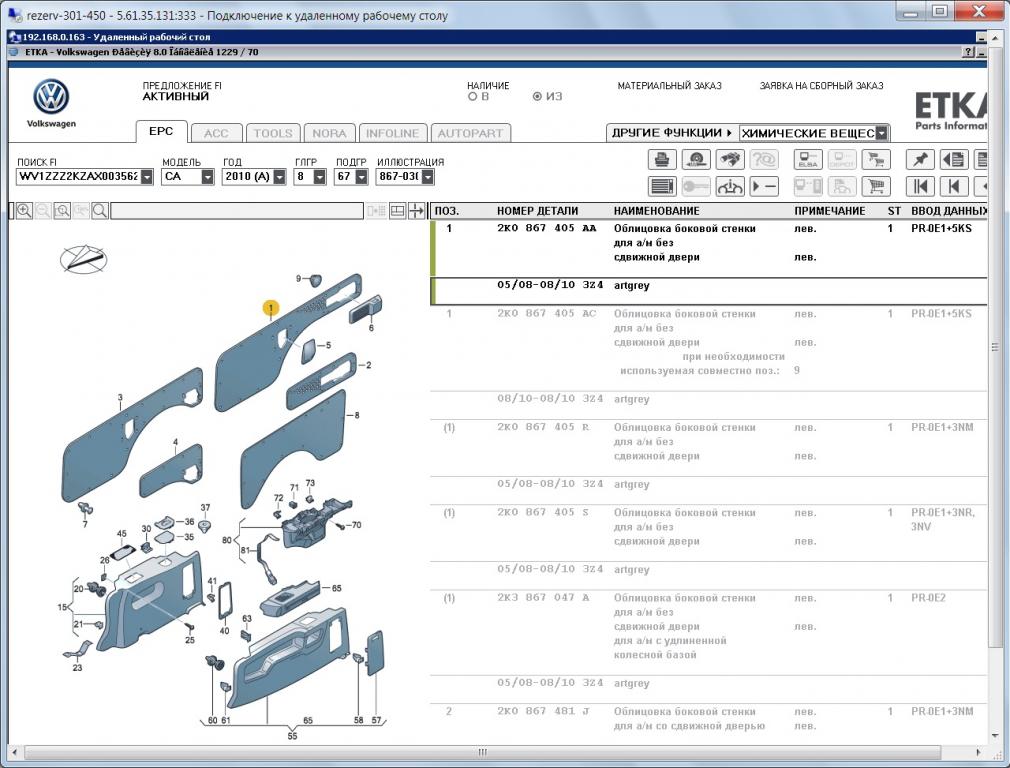The image size is (1010, 768).
Task: Click the horizontal scrollbar thumb
Action: (x=482, y=752)
